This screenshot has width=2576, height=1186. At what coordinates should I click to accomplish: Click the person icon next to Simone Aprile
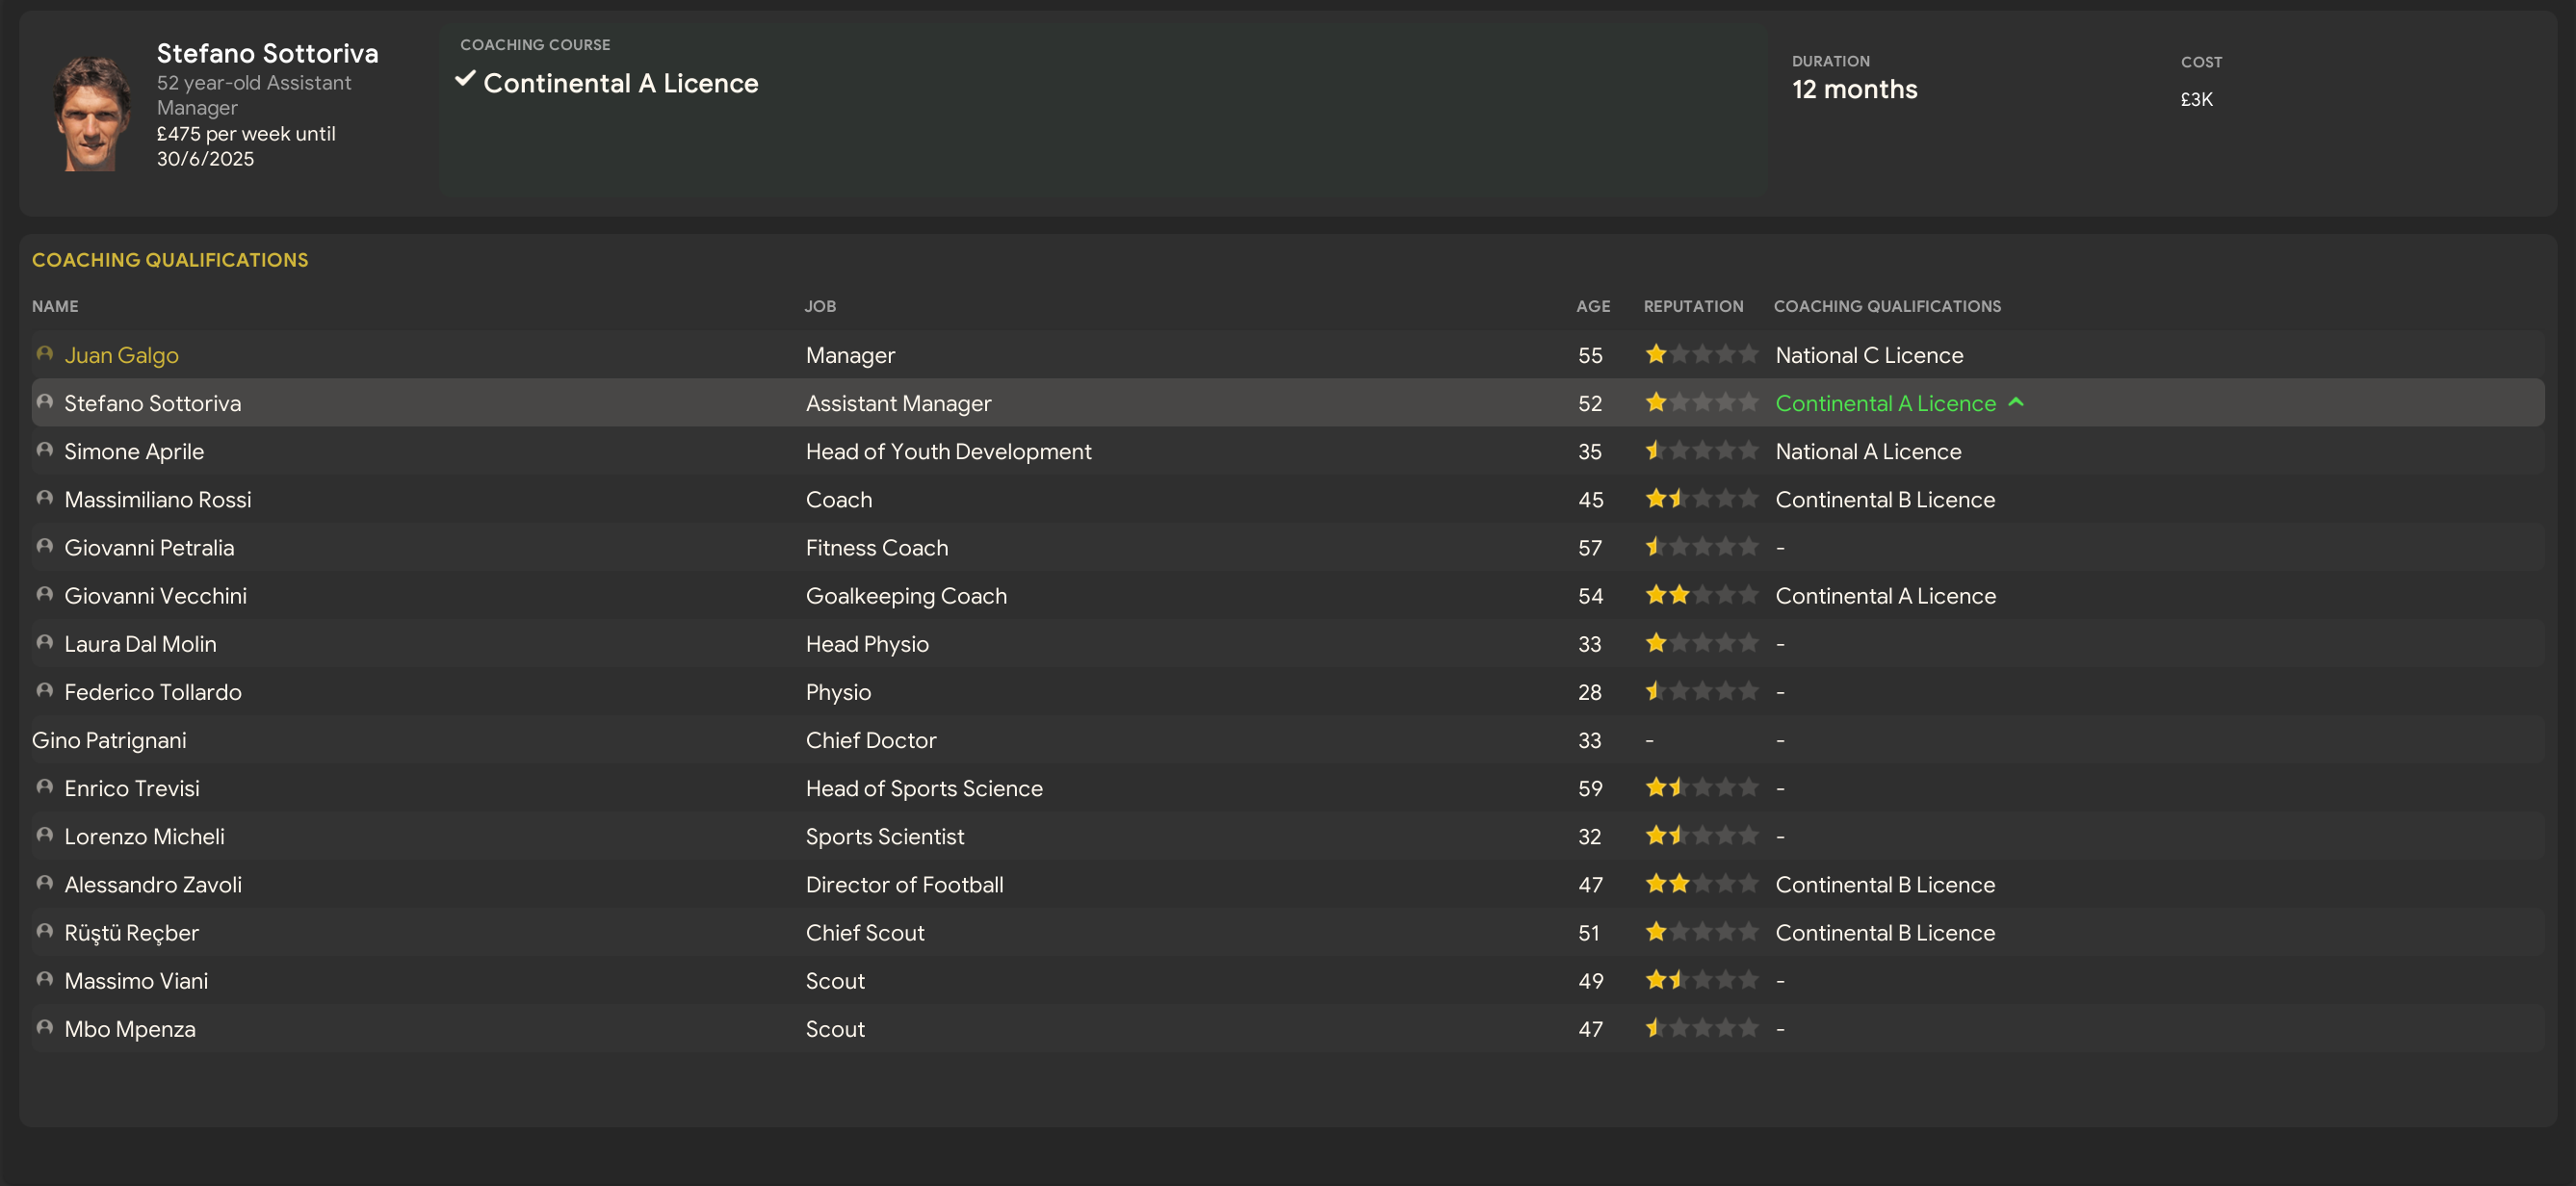coord(44,450)
